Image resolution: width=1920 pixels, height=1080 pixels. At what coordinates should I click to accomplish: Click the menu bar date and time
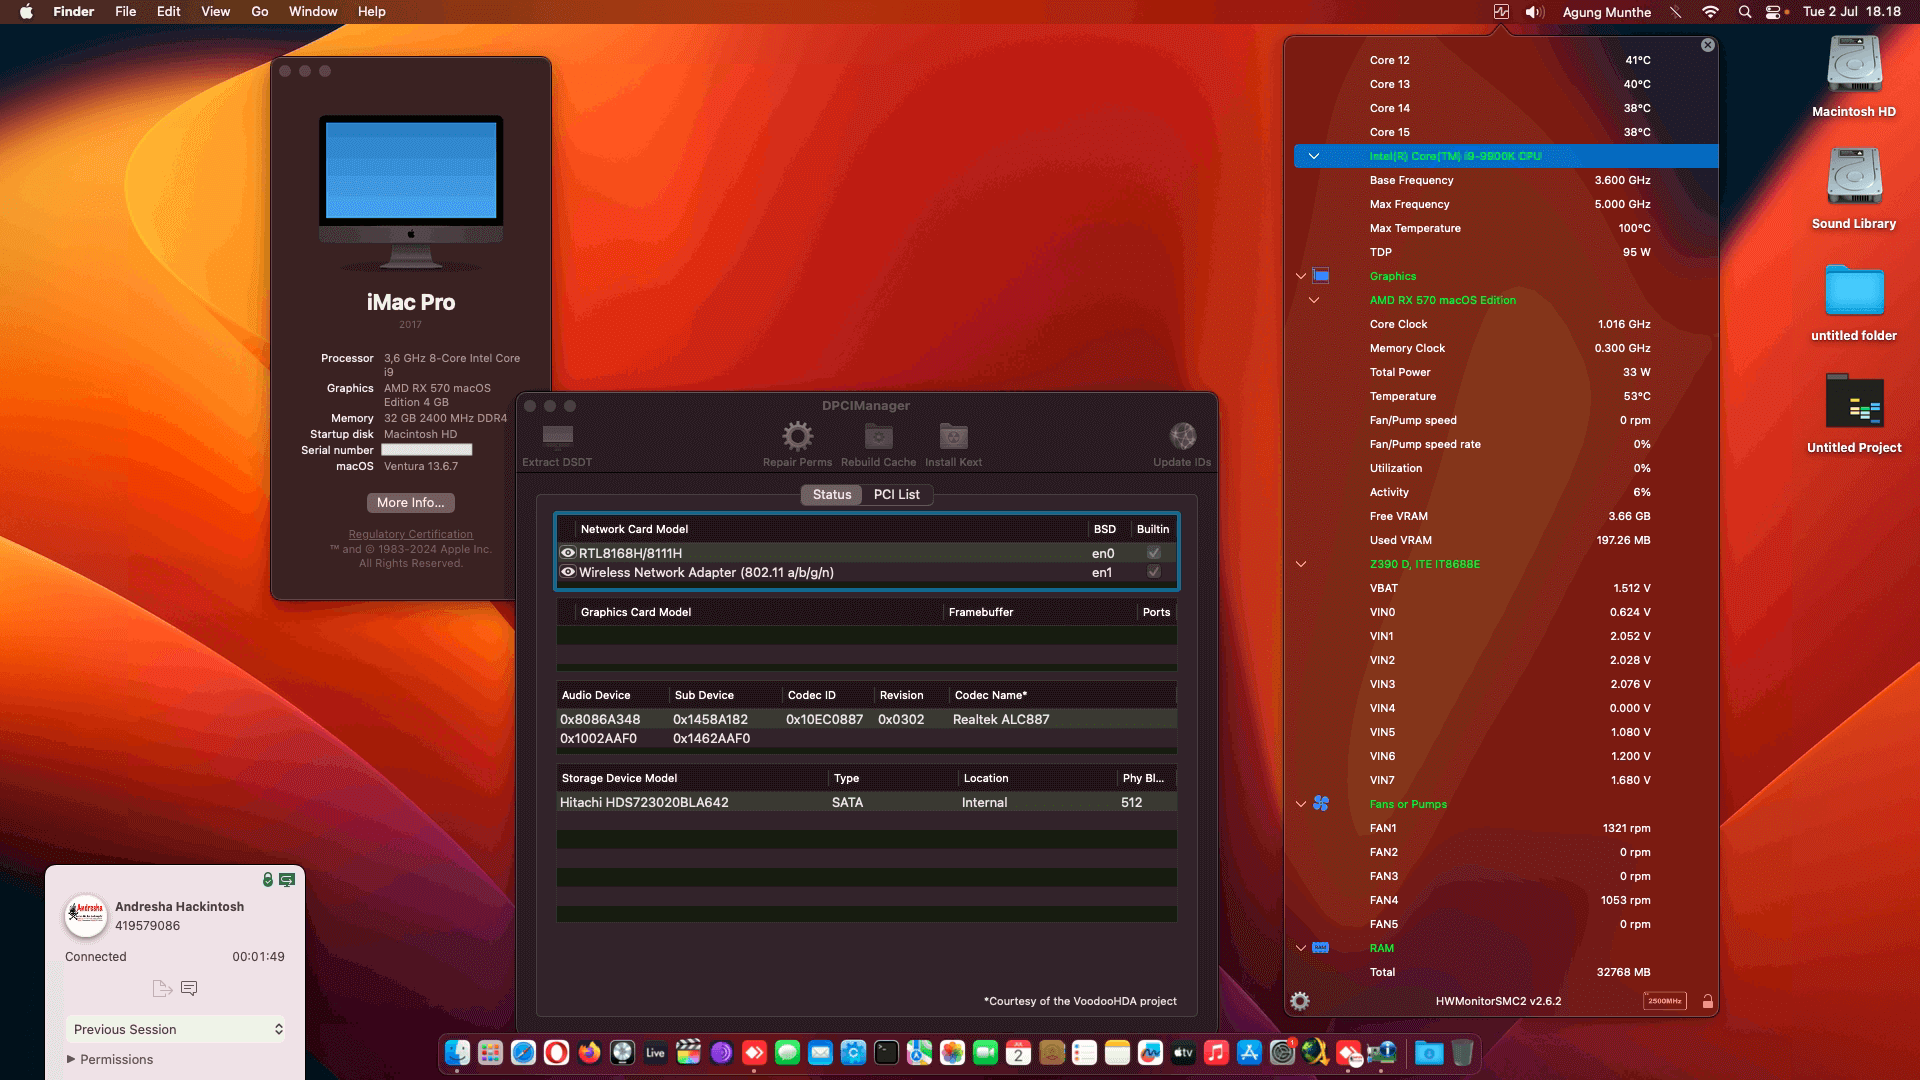coord(1852,12)
